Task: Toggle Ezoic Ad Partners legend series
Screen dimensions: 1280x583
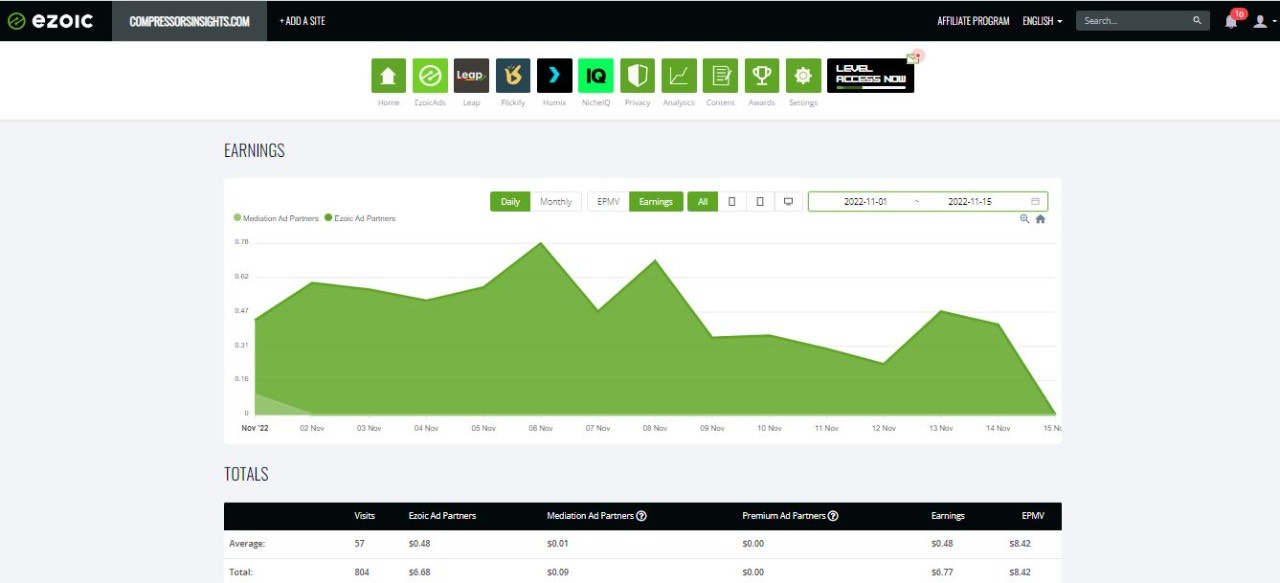Action: pos(360,218)
